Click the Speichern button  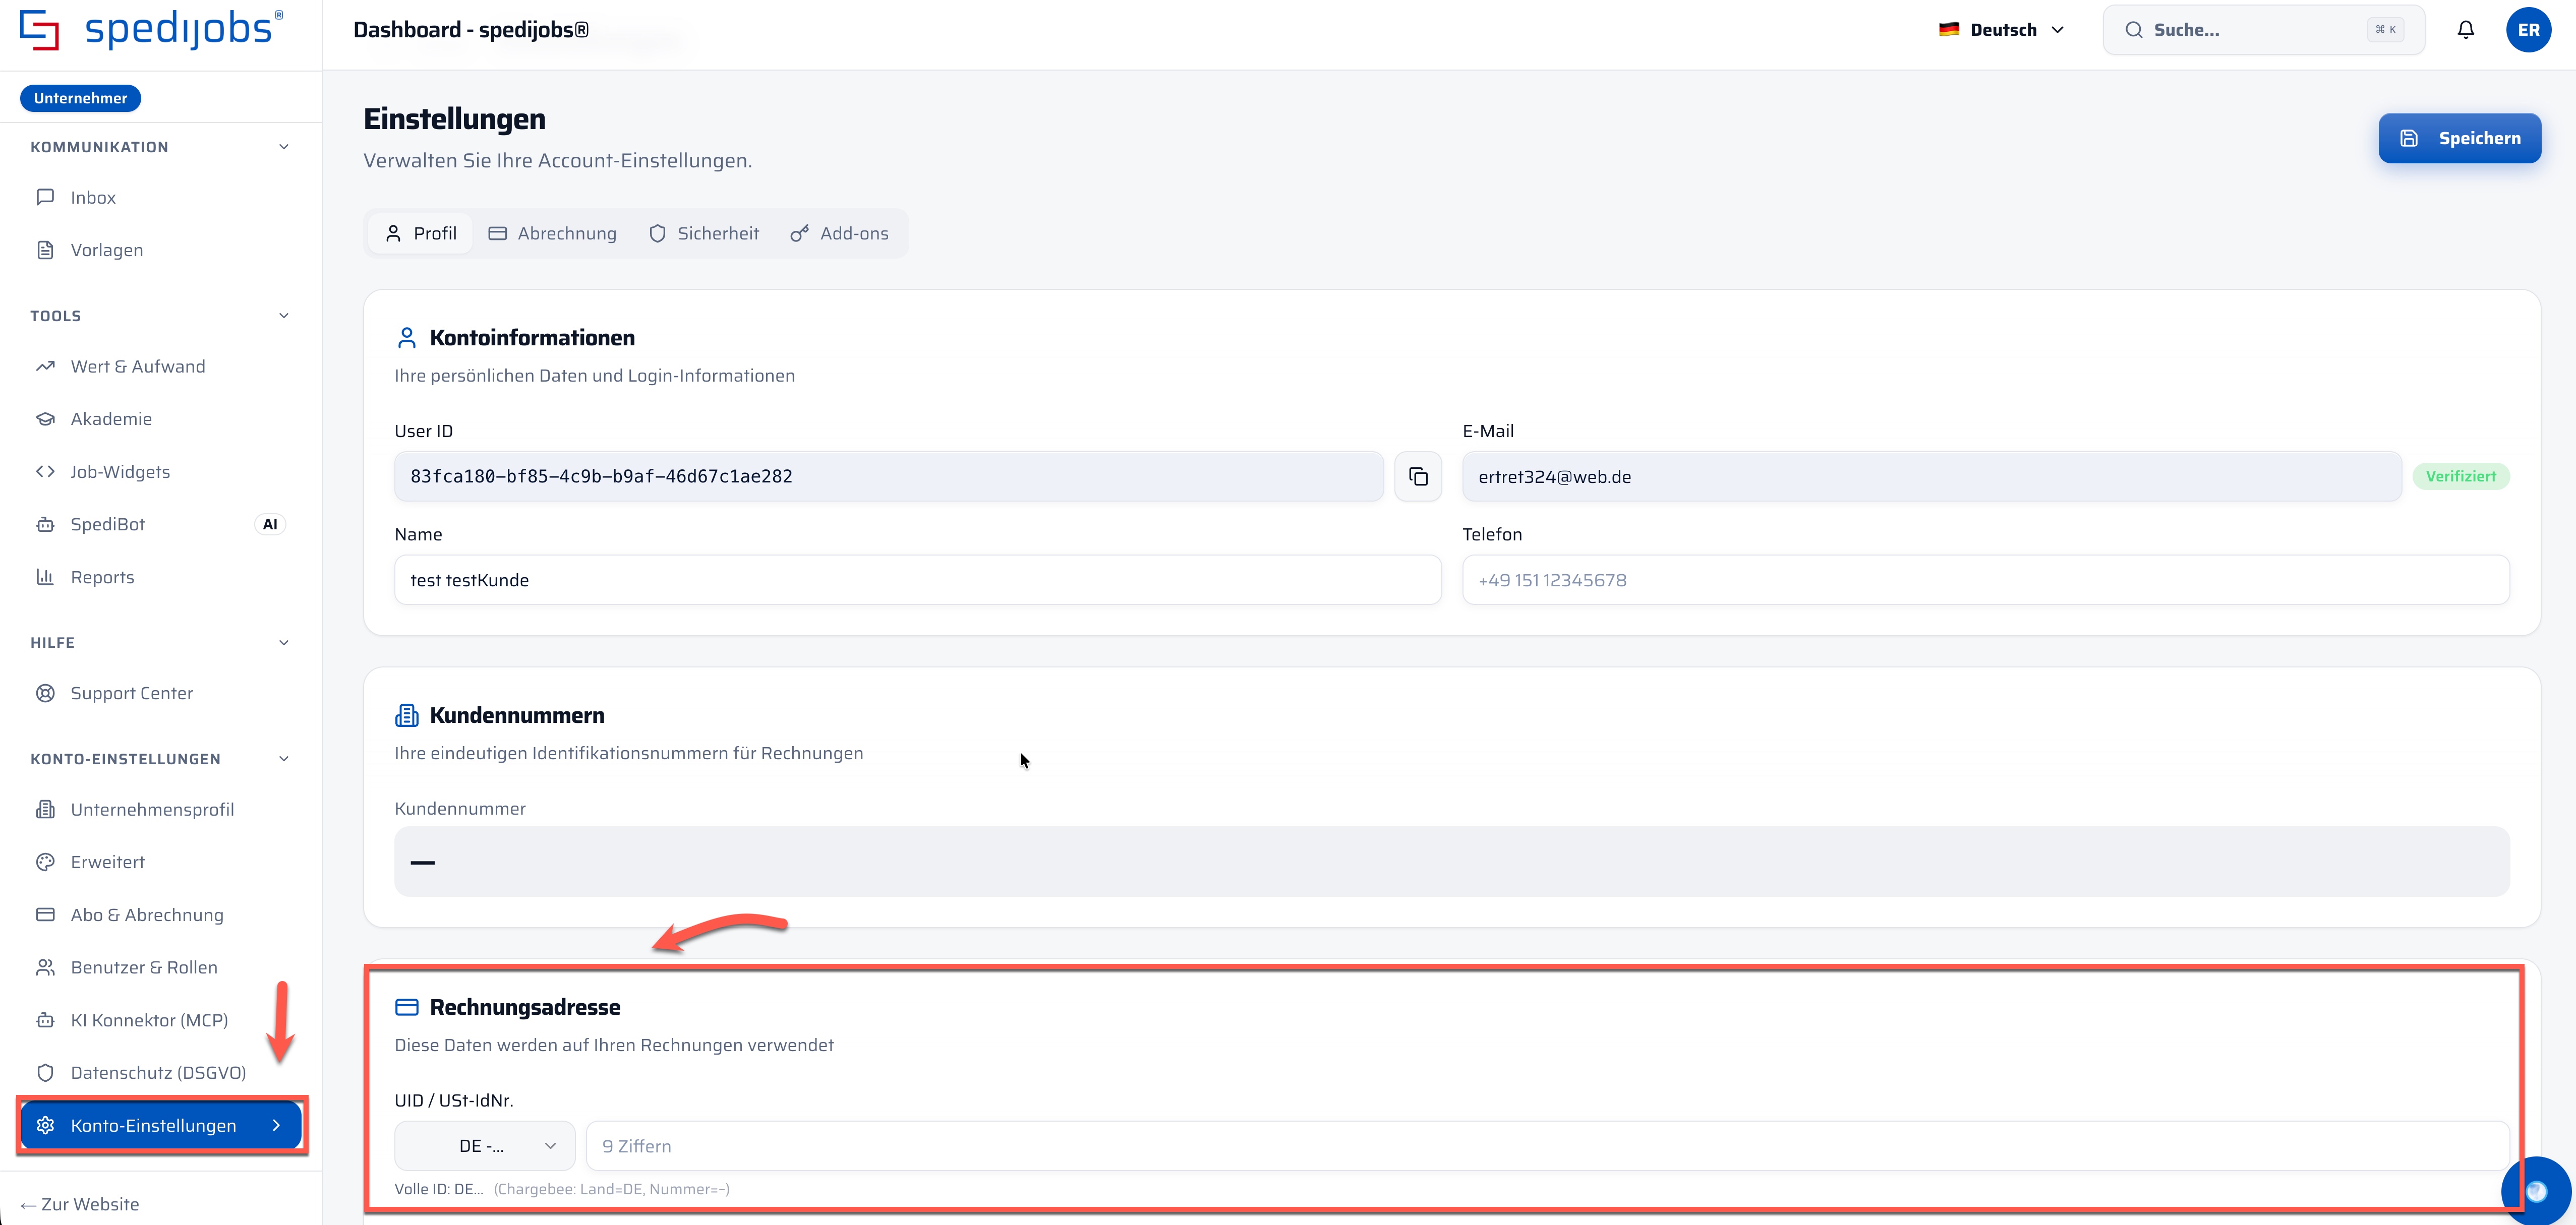[x=2459, y=138]
